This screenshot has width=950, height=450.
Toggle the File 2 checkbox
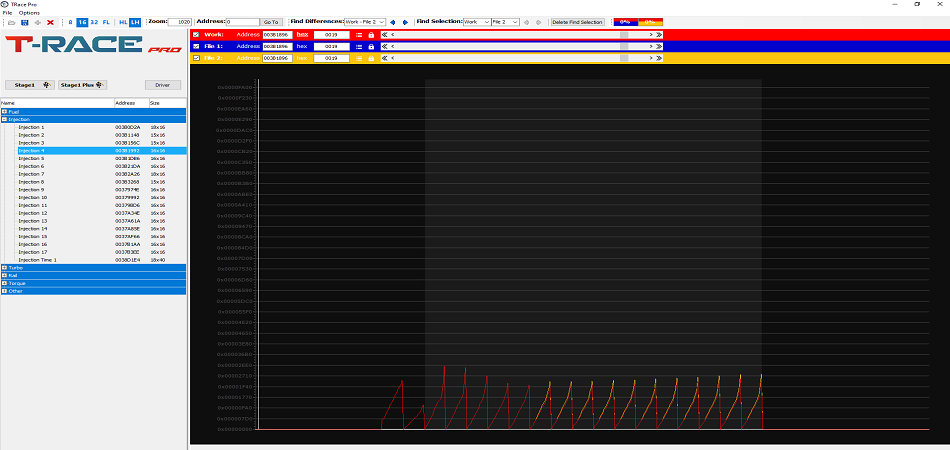(196, 58)
